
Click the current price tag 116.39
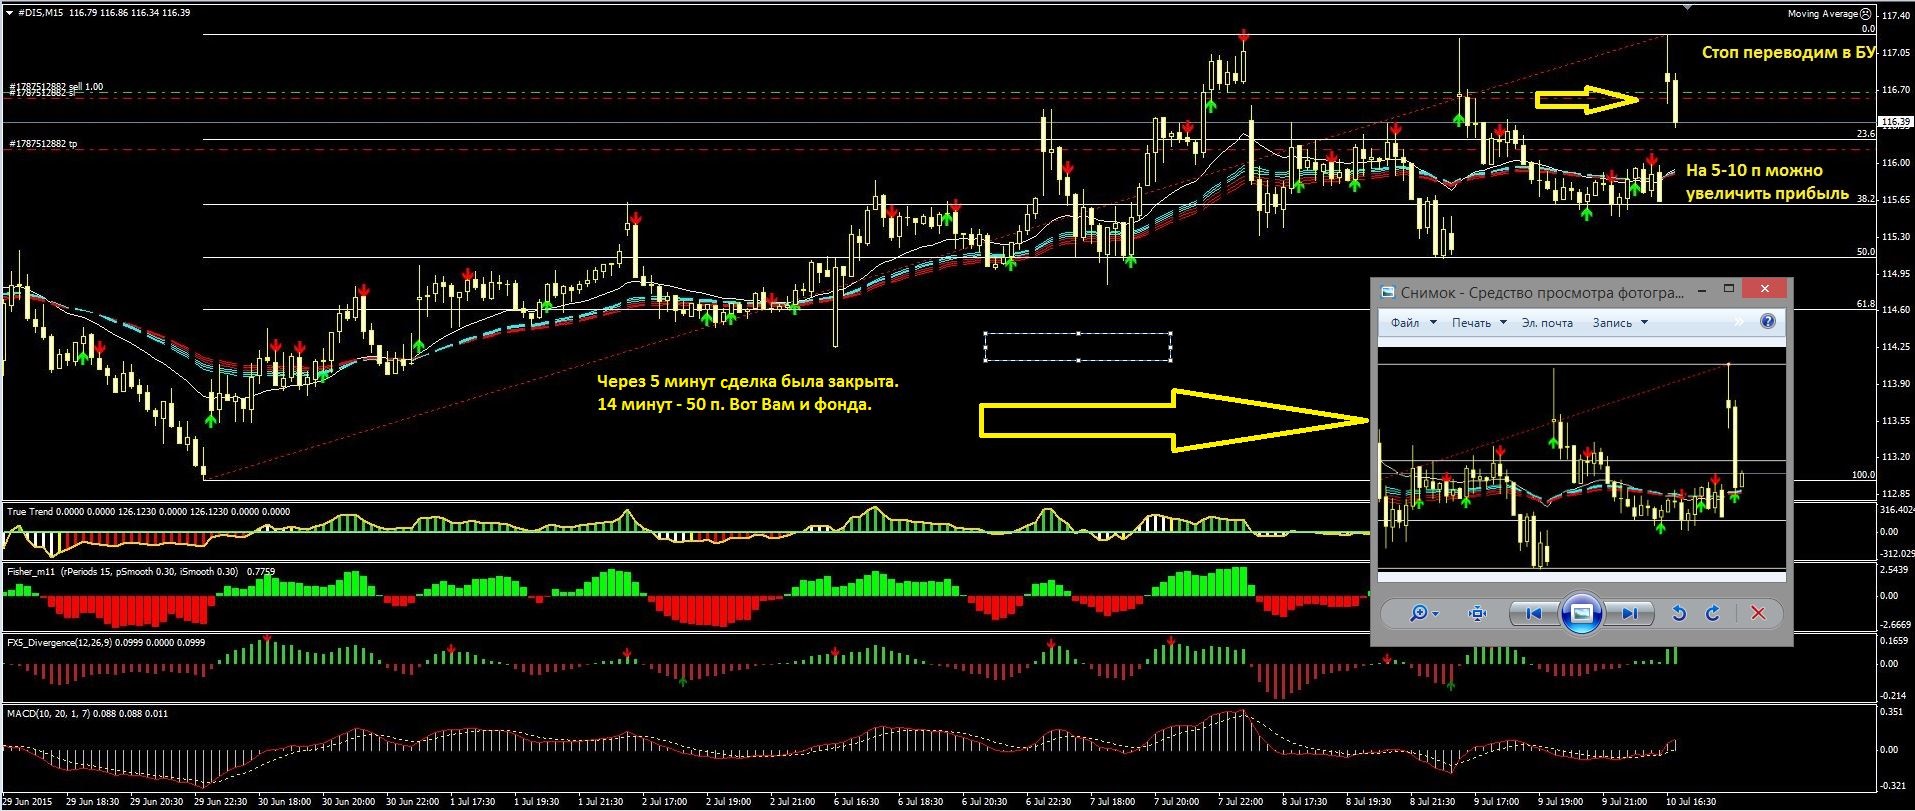(x=1896, y=122)
